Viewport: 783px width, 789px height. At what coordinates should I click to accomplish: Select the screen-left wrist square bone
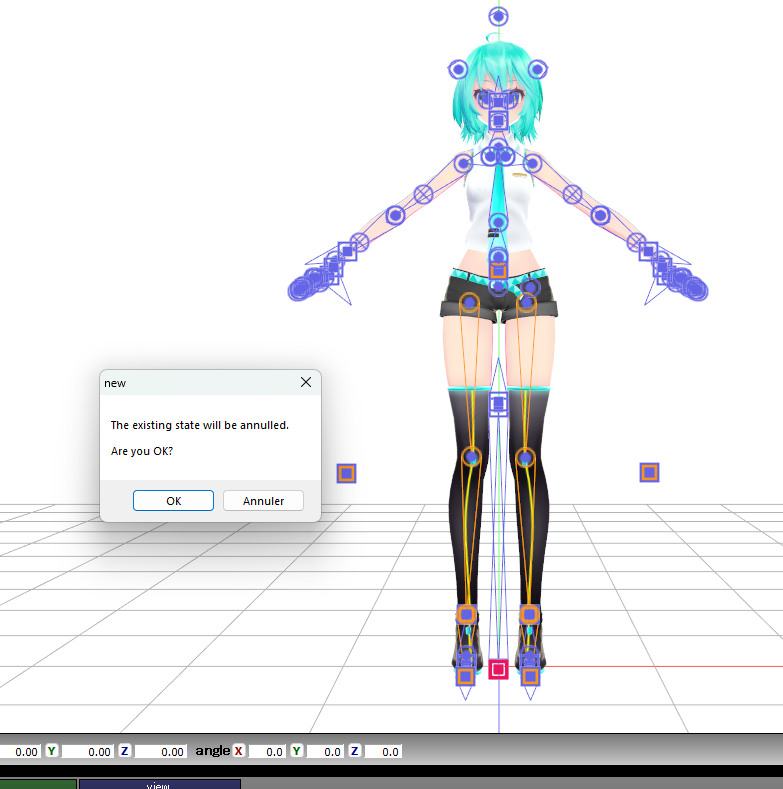pyautogui.click(x=347, y=251)
